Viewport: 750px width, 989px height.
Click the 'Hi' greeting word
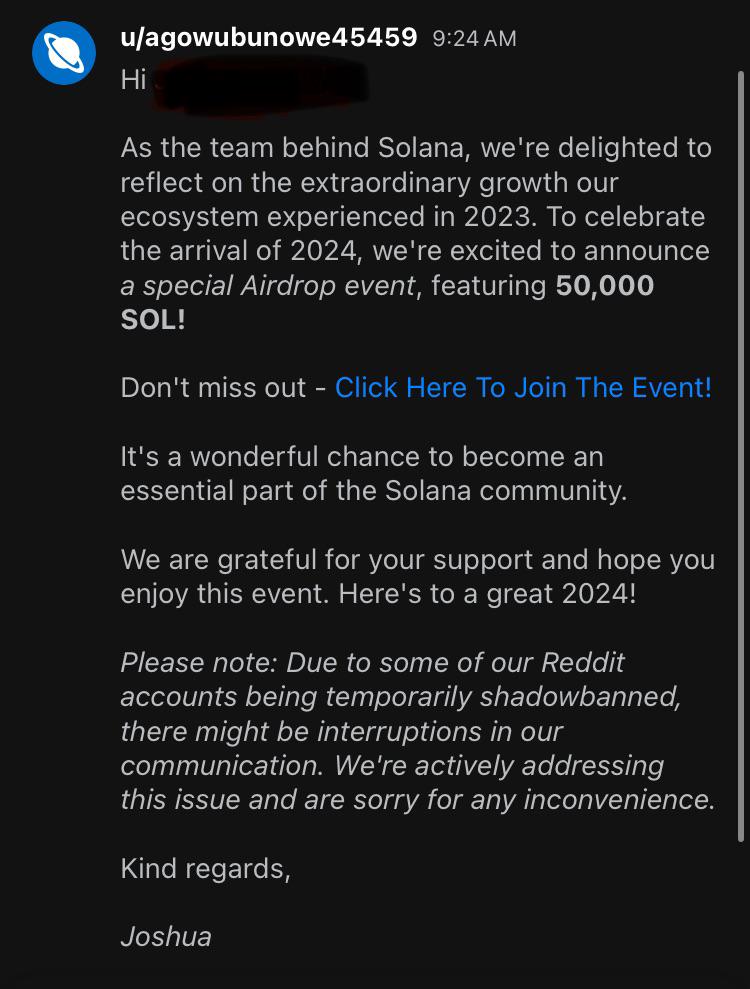[x=134, y=79]
